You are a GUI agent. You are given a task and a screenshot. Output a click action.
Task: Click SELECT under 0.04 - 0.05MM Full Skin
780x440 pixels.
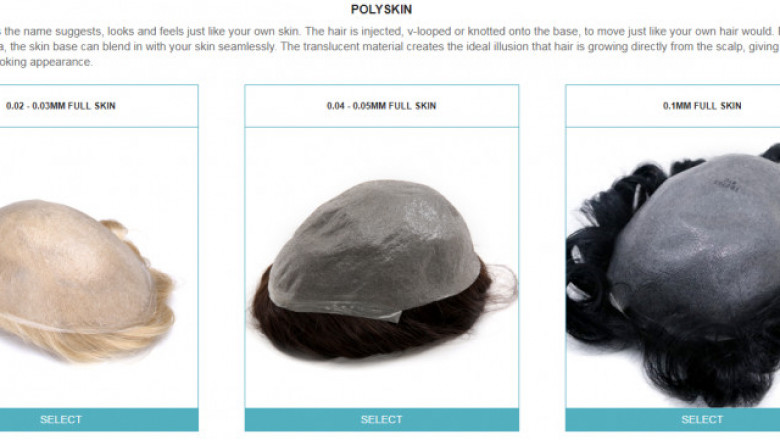(x=382, y=419)
